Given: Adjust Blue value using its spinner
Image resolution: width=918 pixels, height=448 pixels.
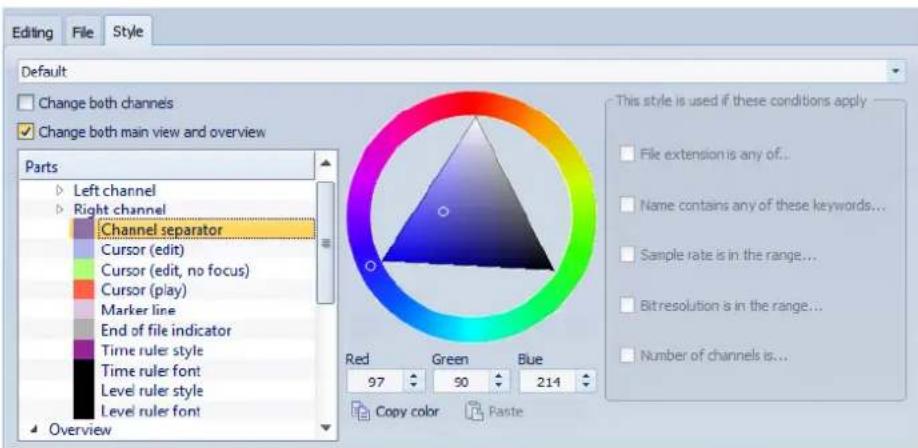Looking at the screenshot, I should click(587, 382).
